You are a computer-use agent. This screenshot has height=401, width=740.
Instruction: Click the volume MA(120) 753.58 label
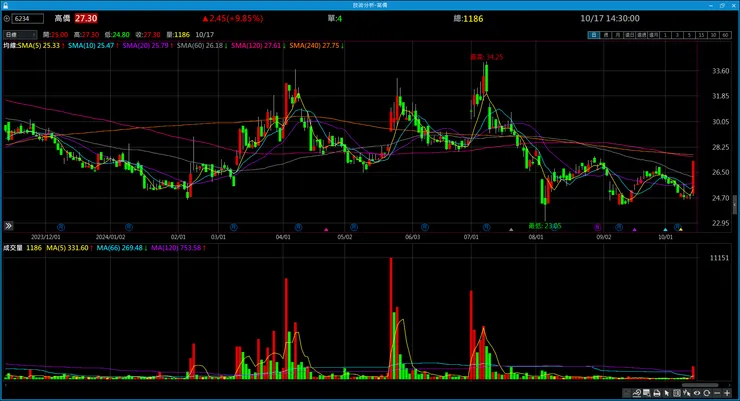[x=176, y=248]
